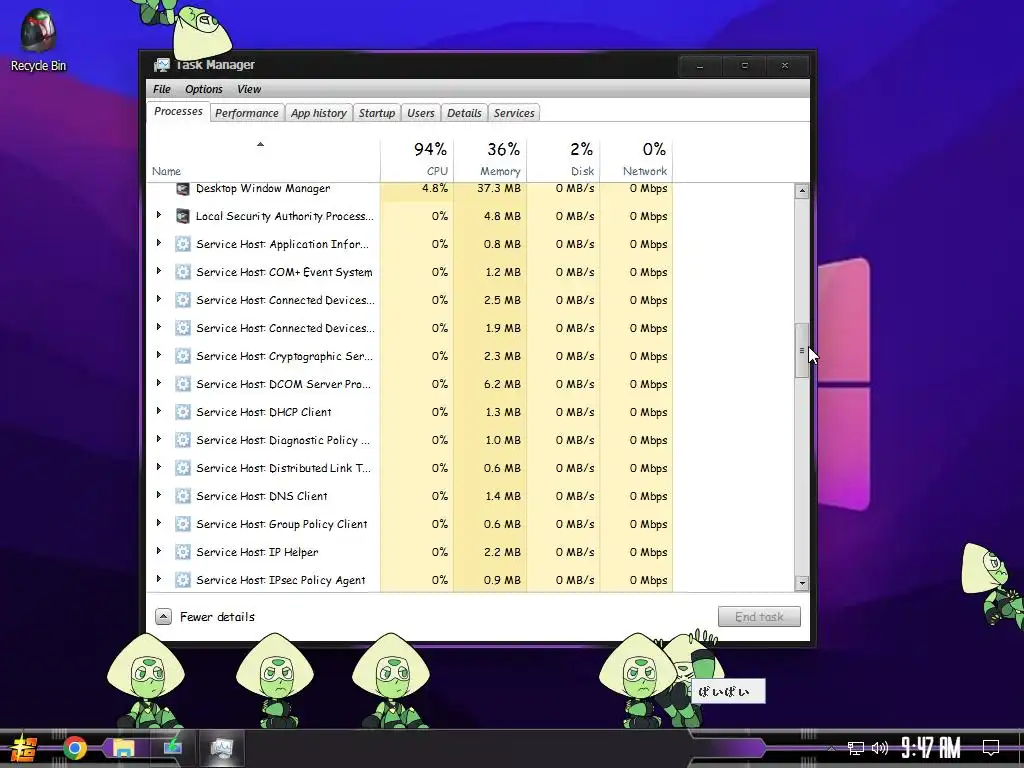Sort processes by the Name column header

click(x=263, y=160)
